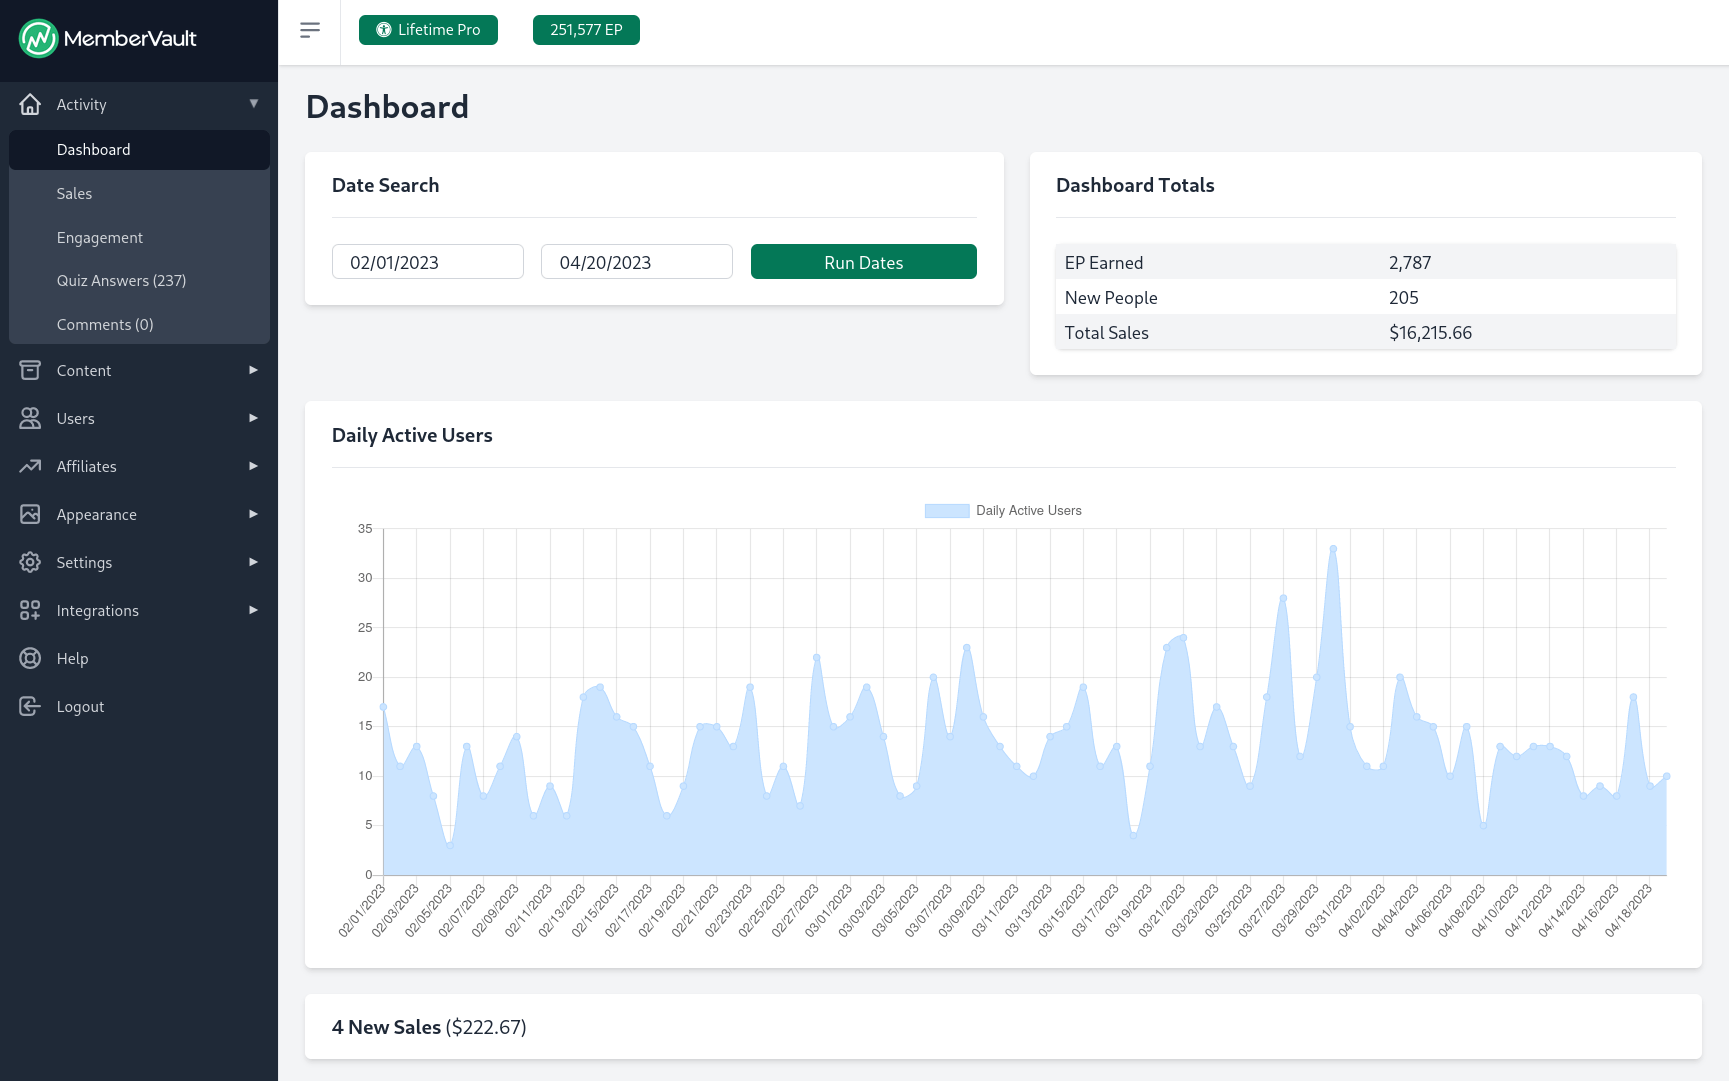Click the 04/18/2023 chart axis label

[1628, 910]
